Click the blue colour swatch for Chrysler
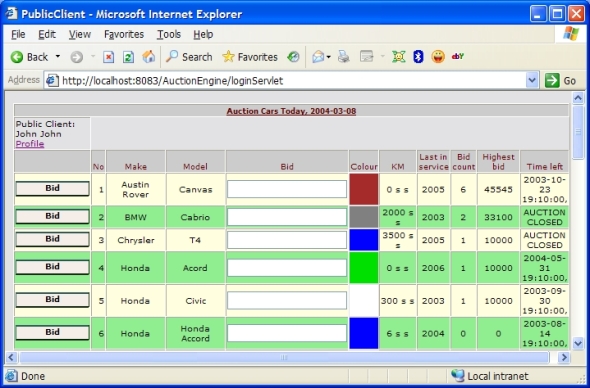The width and height of the screenshot is (590, 388). (x=364, y=240)
